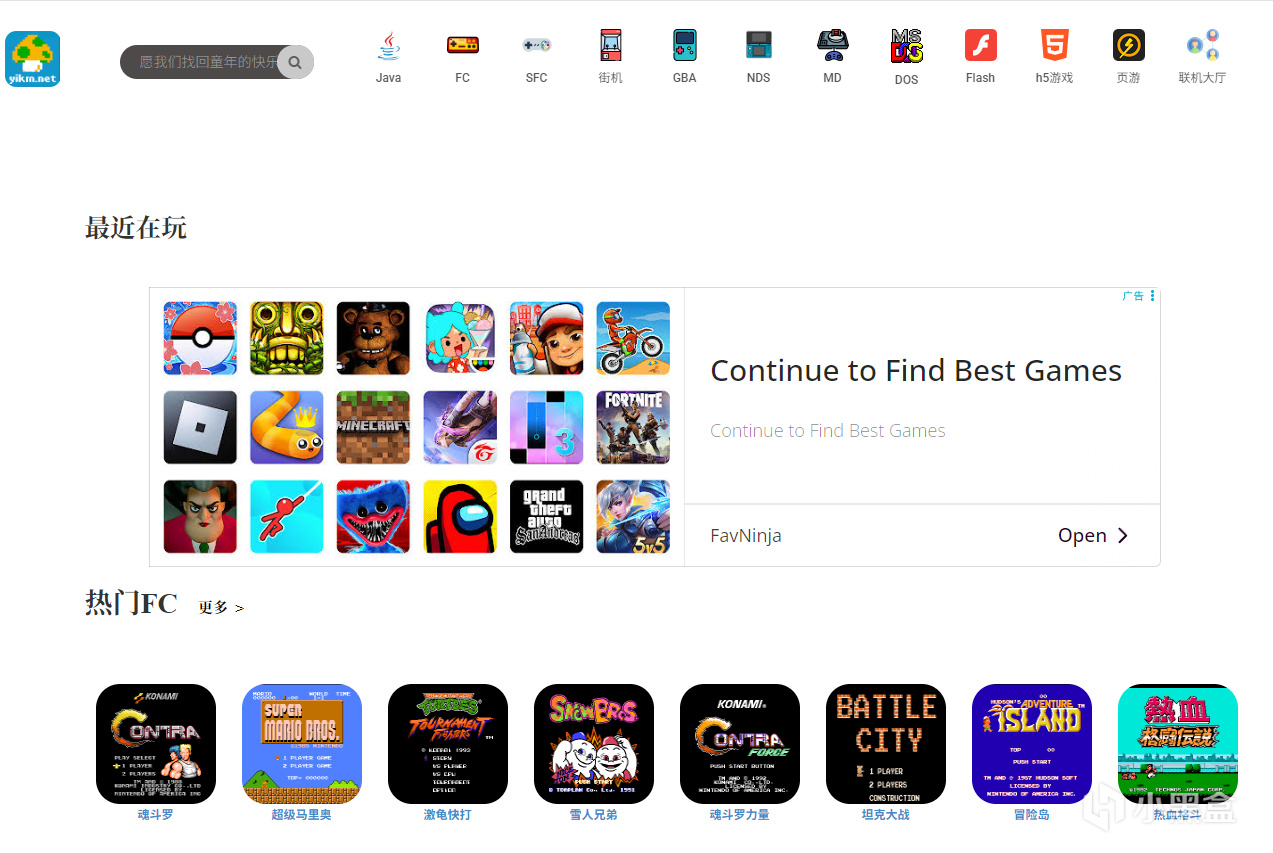
Task: Open the Flash games category
Action: (x=981, y=45)
